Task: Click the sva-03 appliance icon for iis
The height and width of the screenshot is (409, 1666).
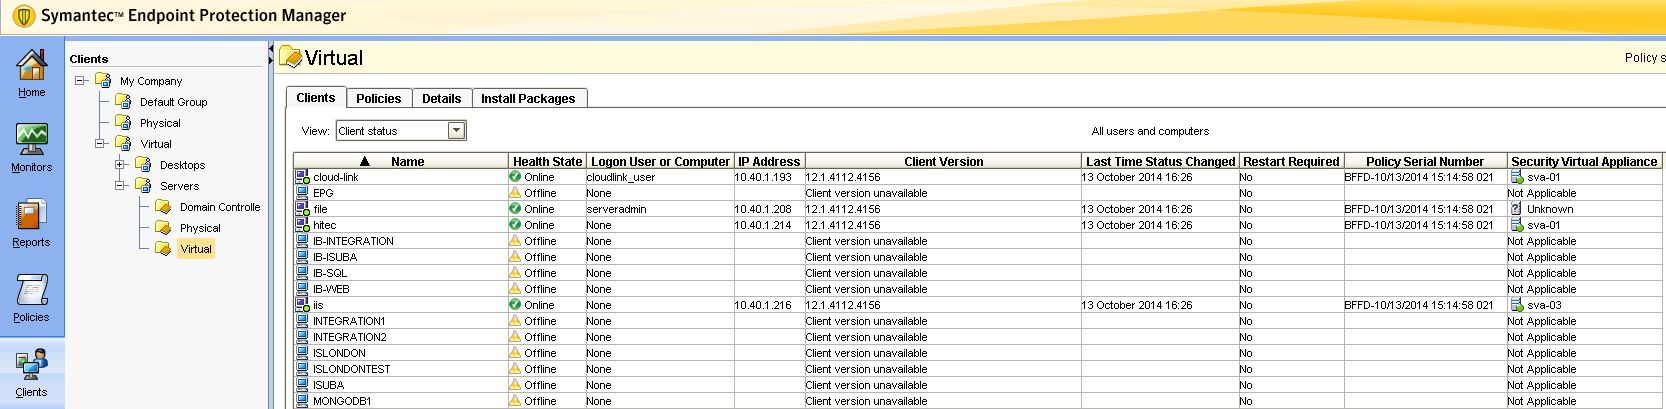Action: click(1516, 305)
